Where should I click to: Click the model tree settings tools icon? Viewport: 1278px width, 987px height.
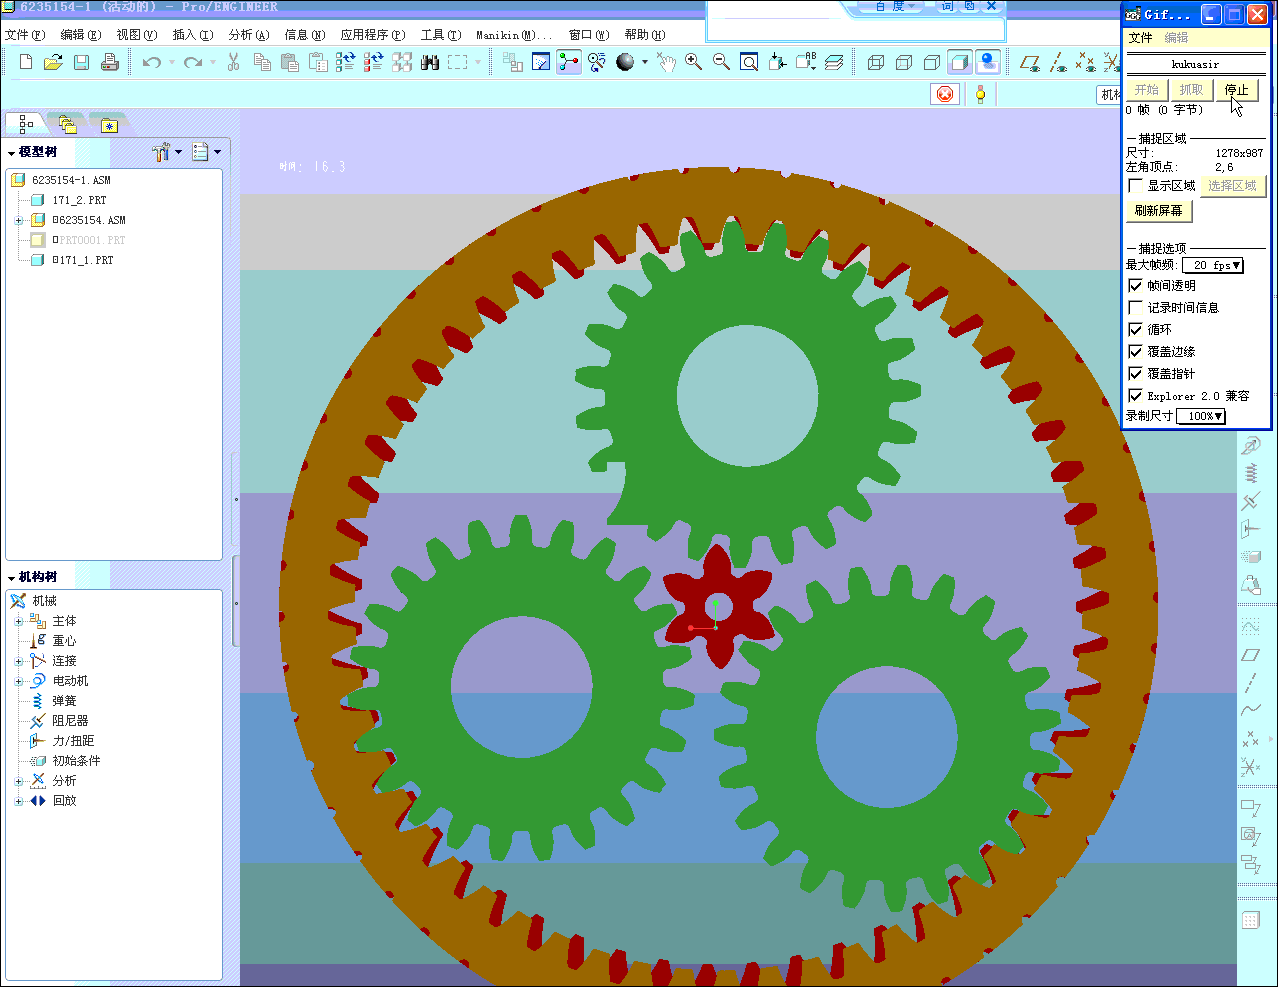pos(161,152)
